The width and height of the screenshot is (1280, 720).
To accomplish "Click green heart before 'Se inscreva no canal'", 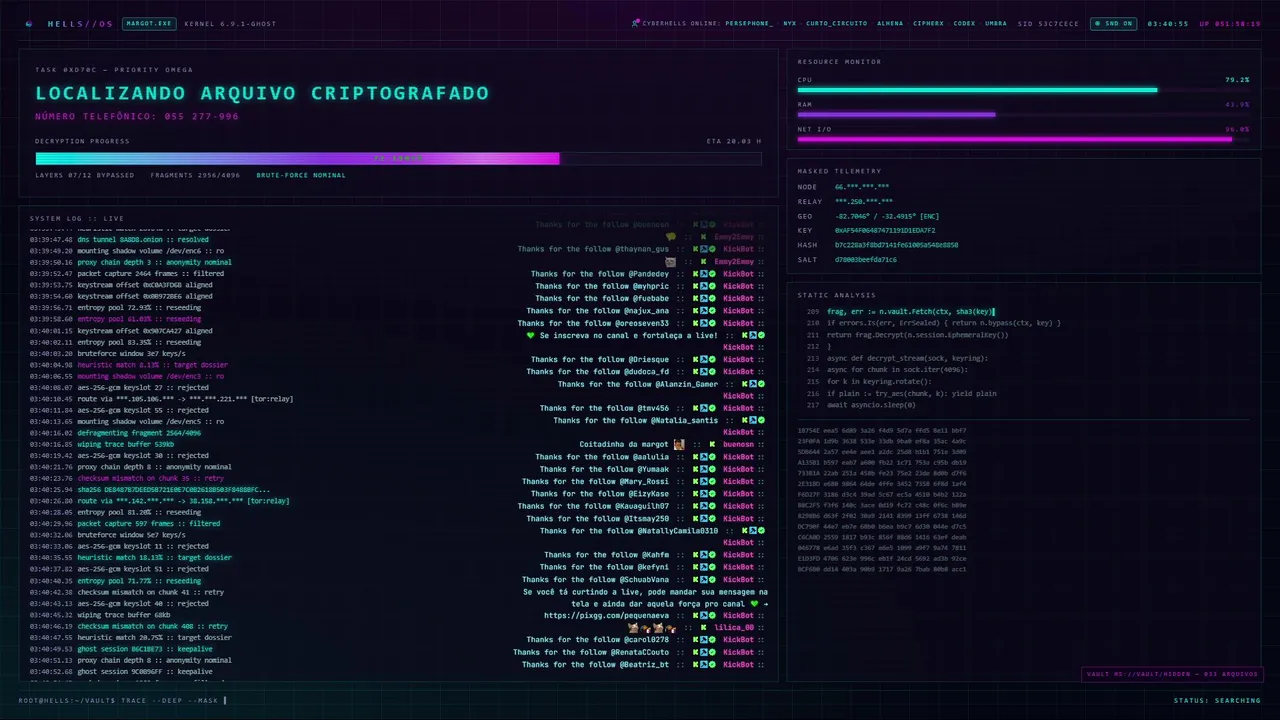I will coord(531,335).
